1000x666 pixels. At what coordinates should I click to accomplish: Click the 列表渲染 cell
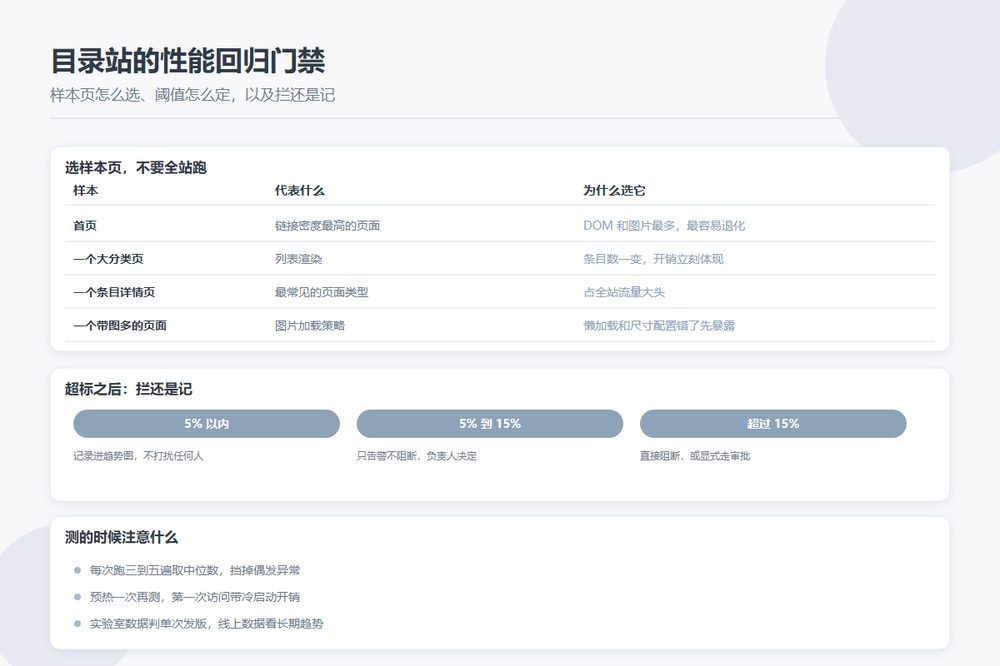tap(298, 259)
